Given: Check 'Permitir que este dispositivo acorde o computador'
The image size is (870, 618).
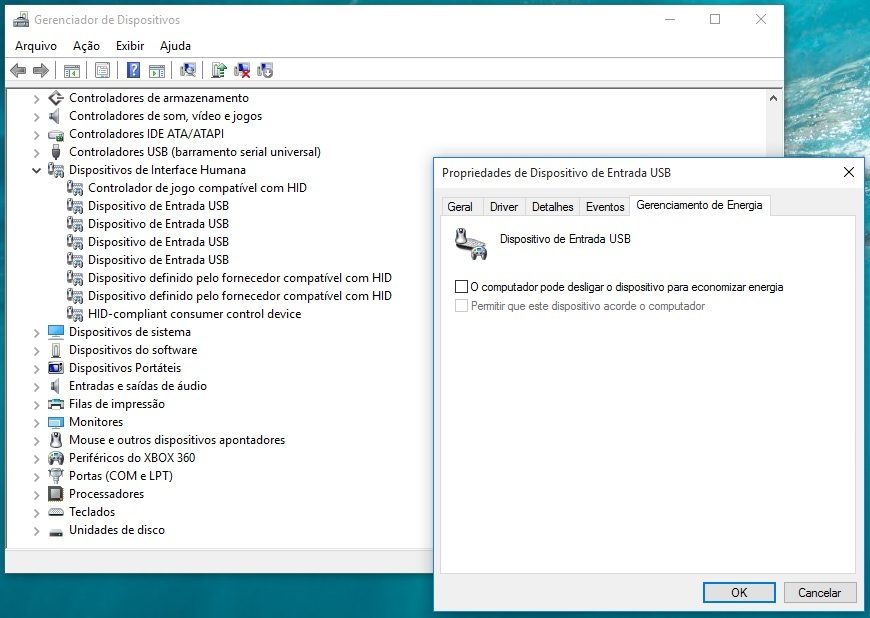Looking at the screenshot, I should point(461,306).
